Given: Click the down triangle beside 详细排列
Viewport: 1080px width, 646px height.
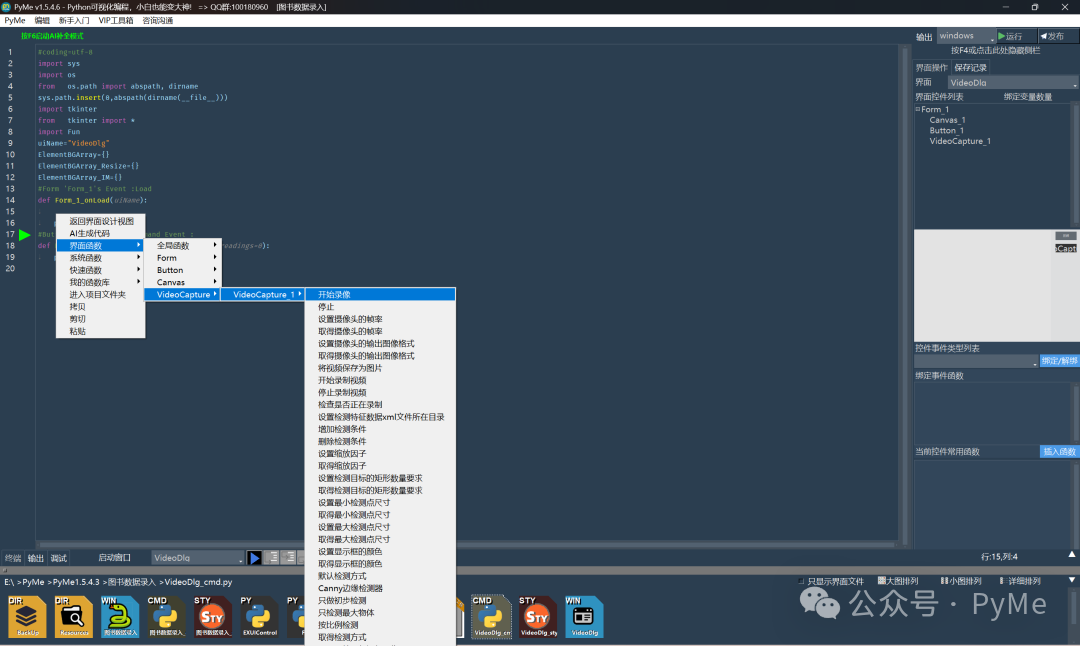Looking at the screenshot, I should click(1072, 580).
